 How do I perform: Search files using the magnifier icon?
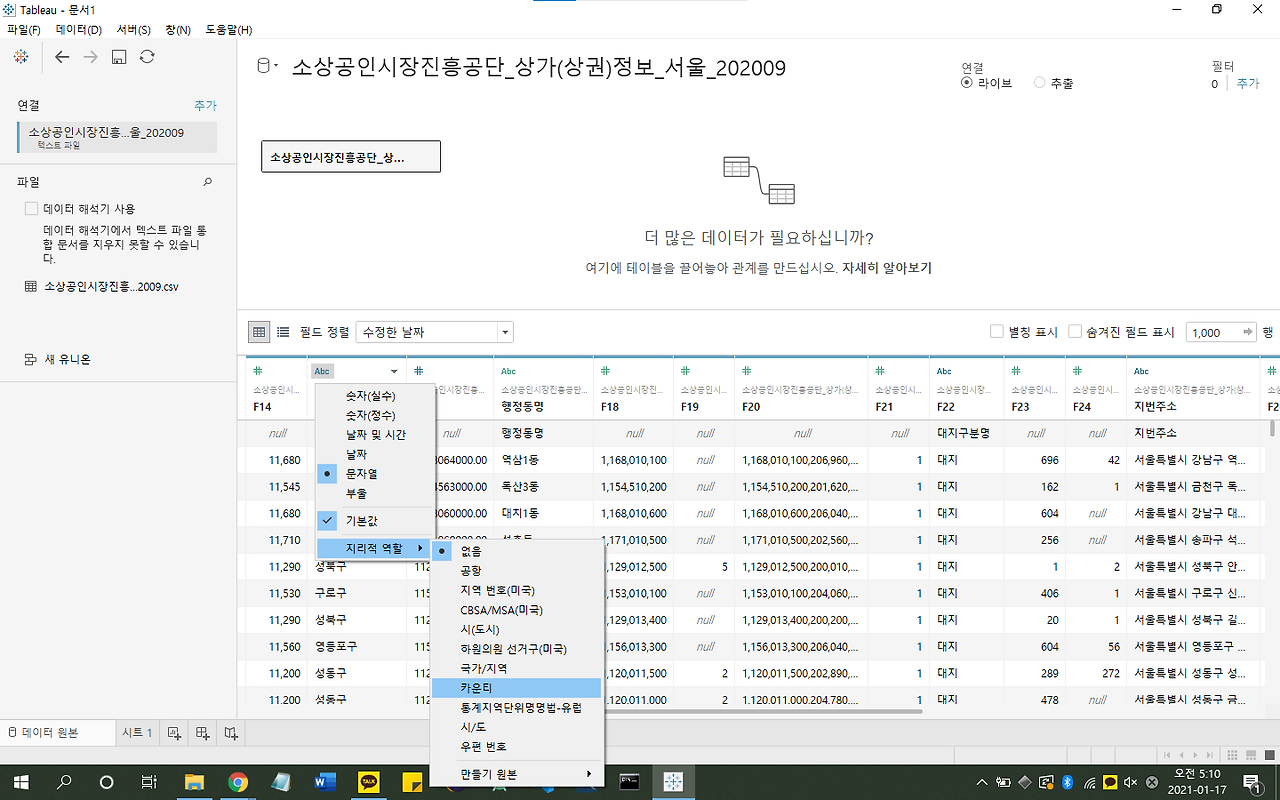208,182
